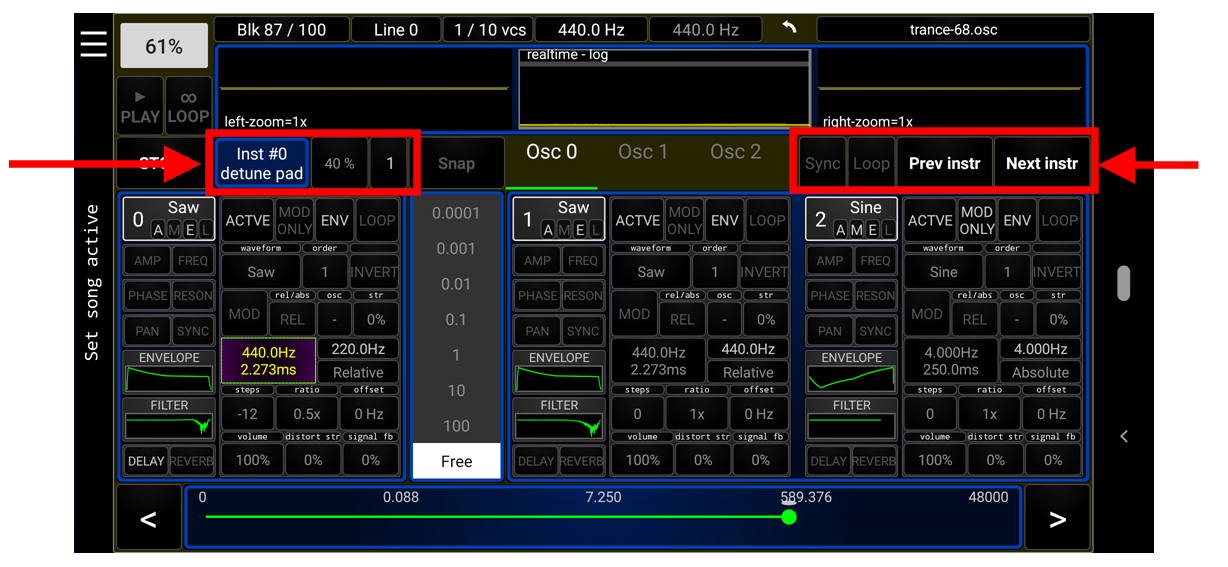Open oscillator 0 steps -12 selector

tap(248, 414)
